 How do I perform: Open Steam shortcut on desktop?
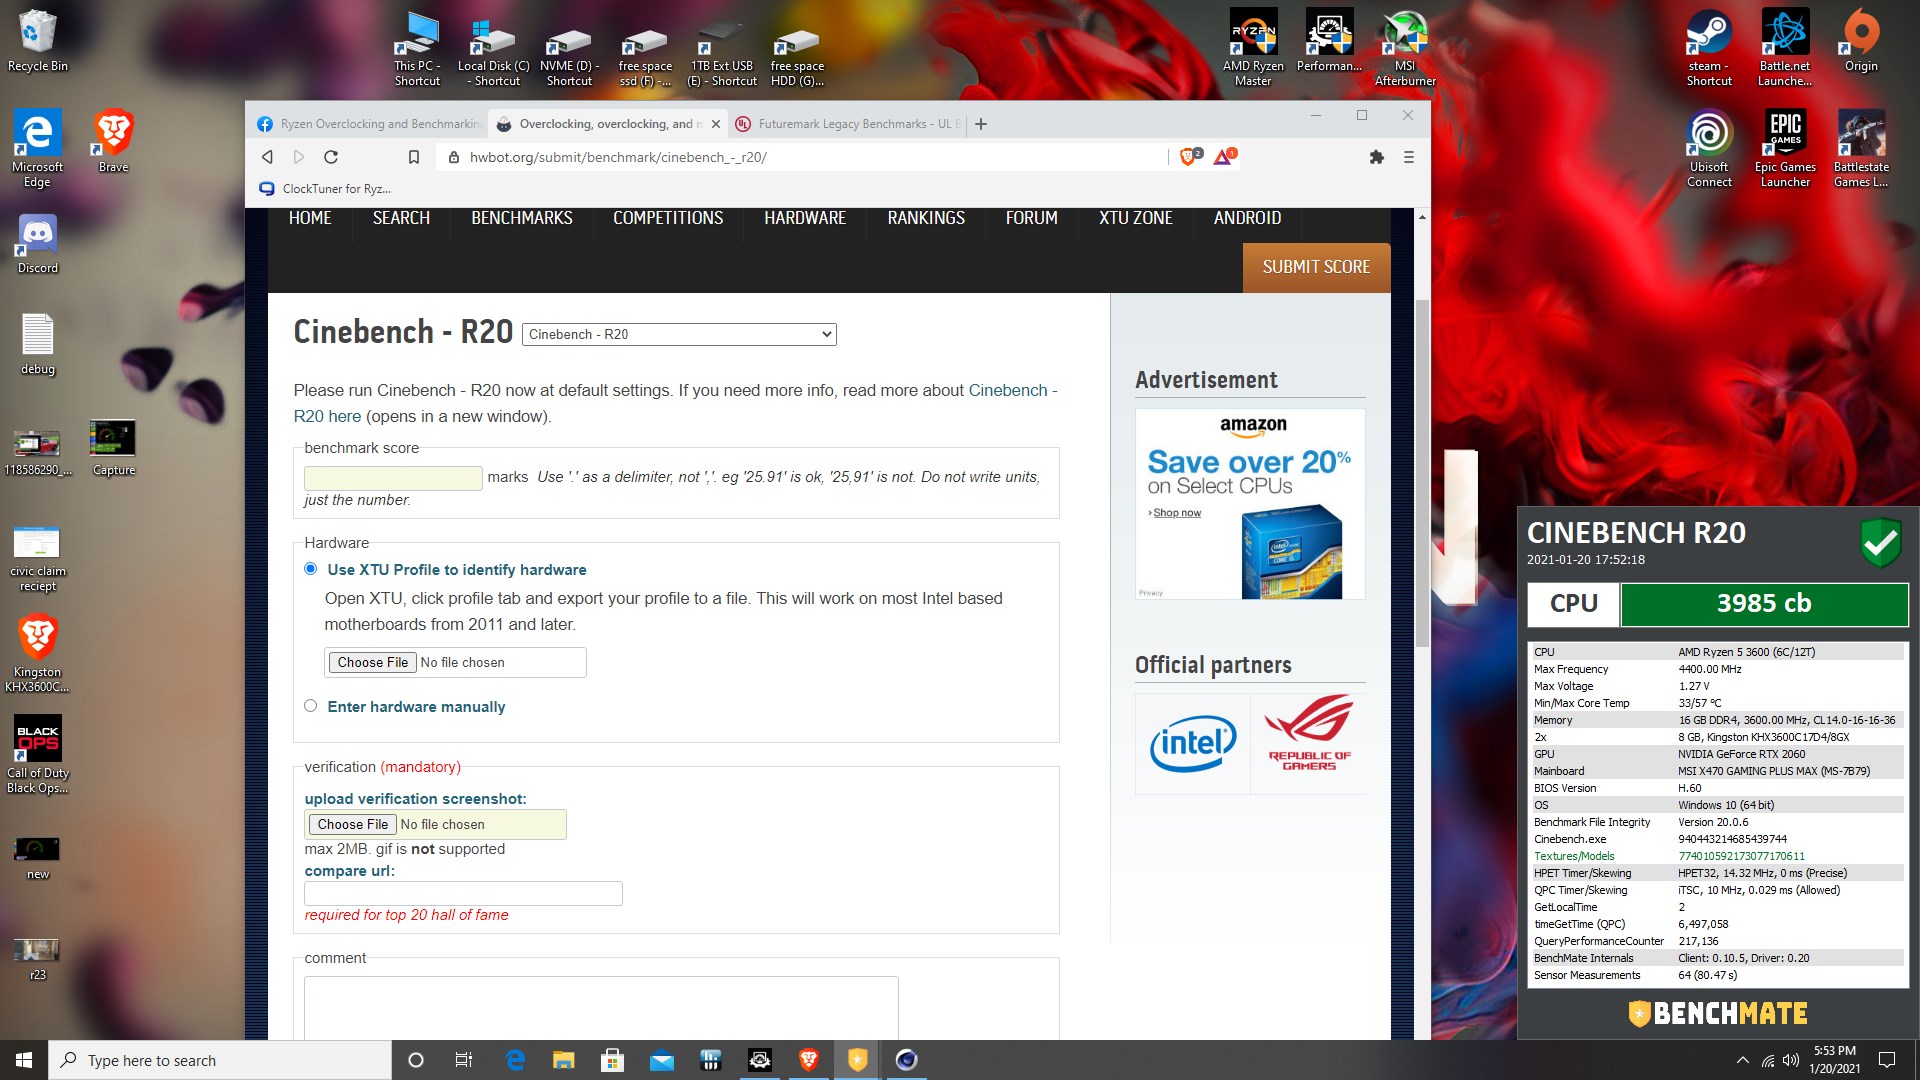coord(1709,49)
